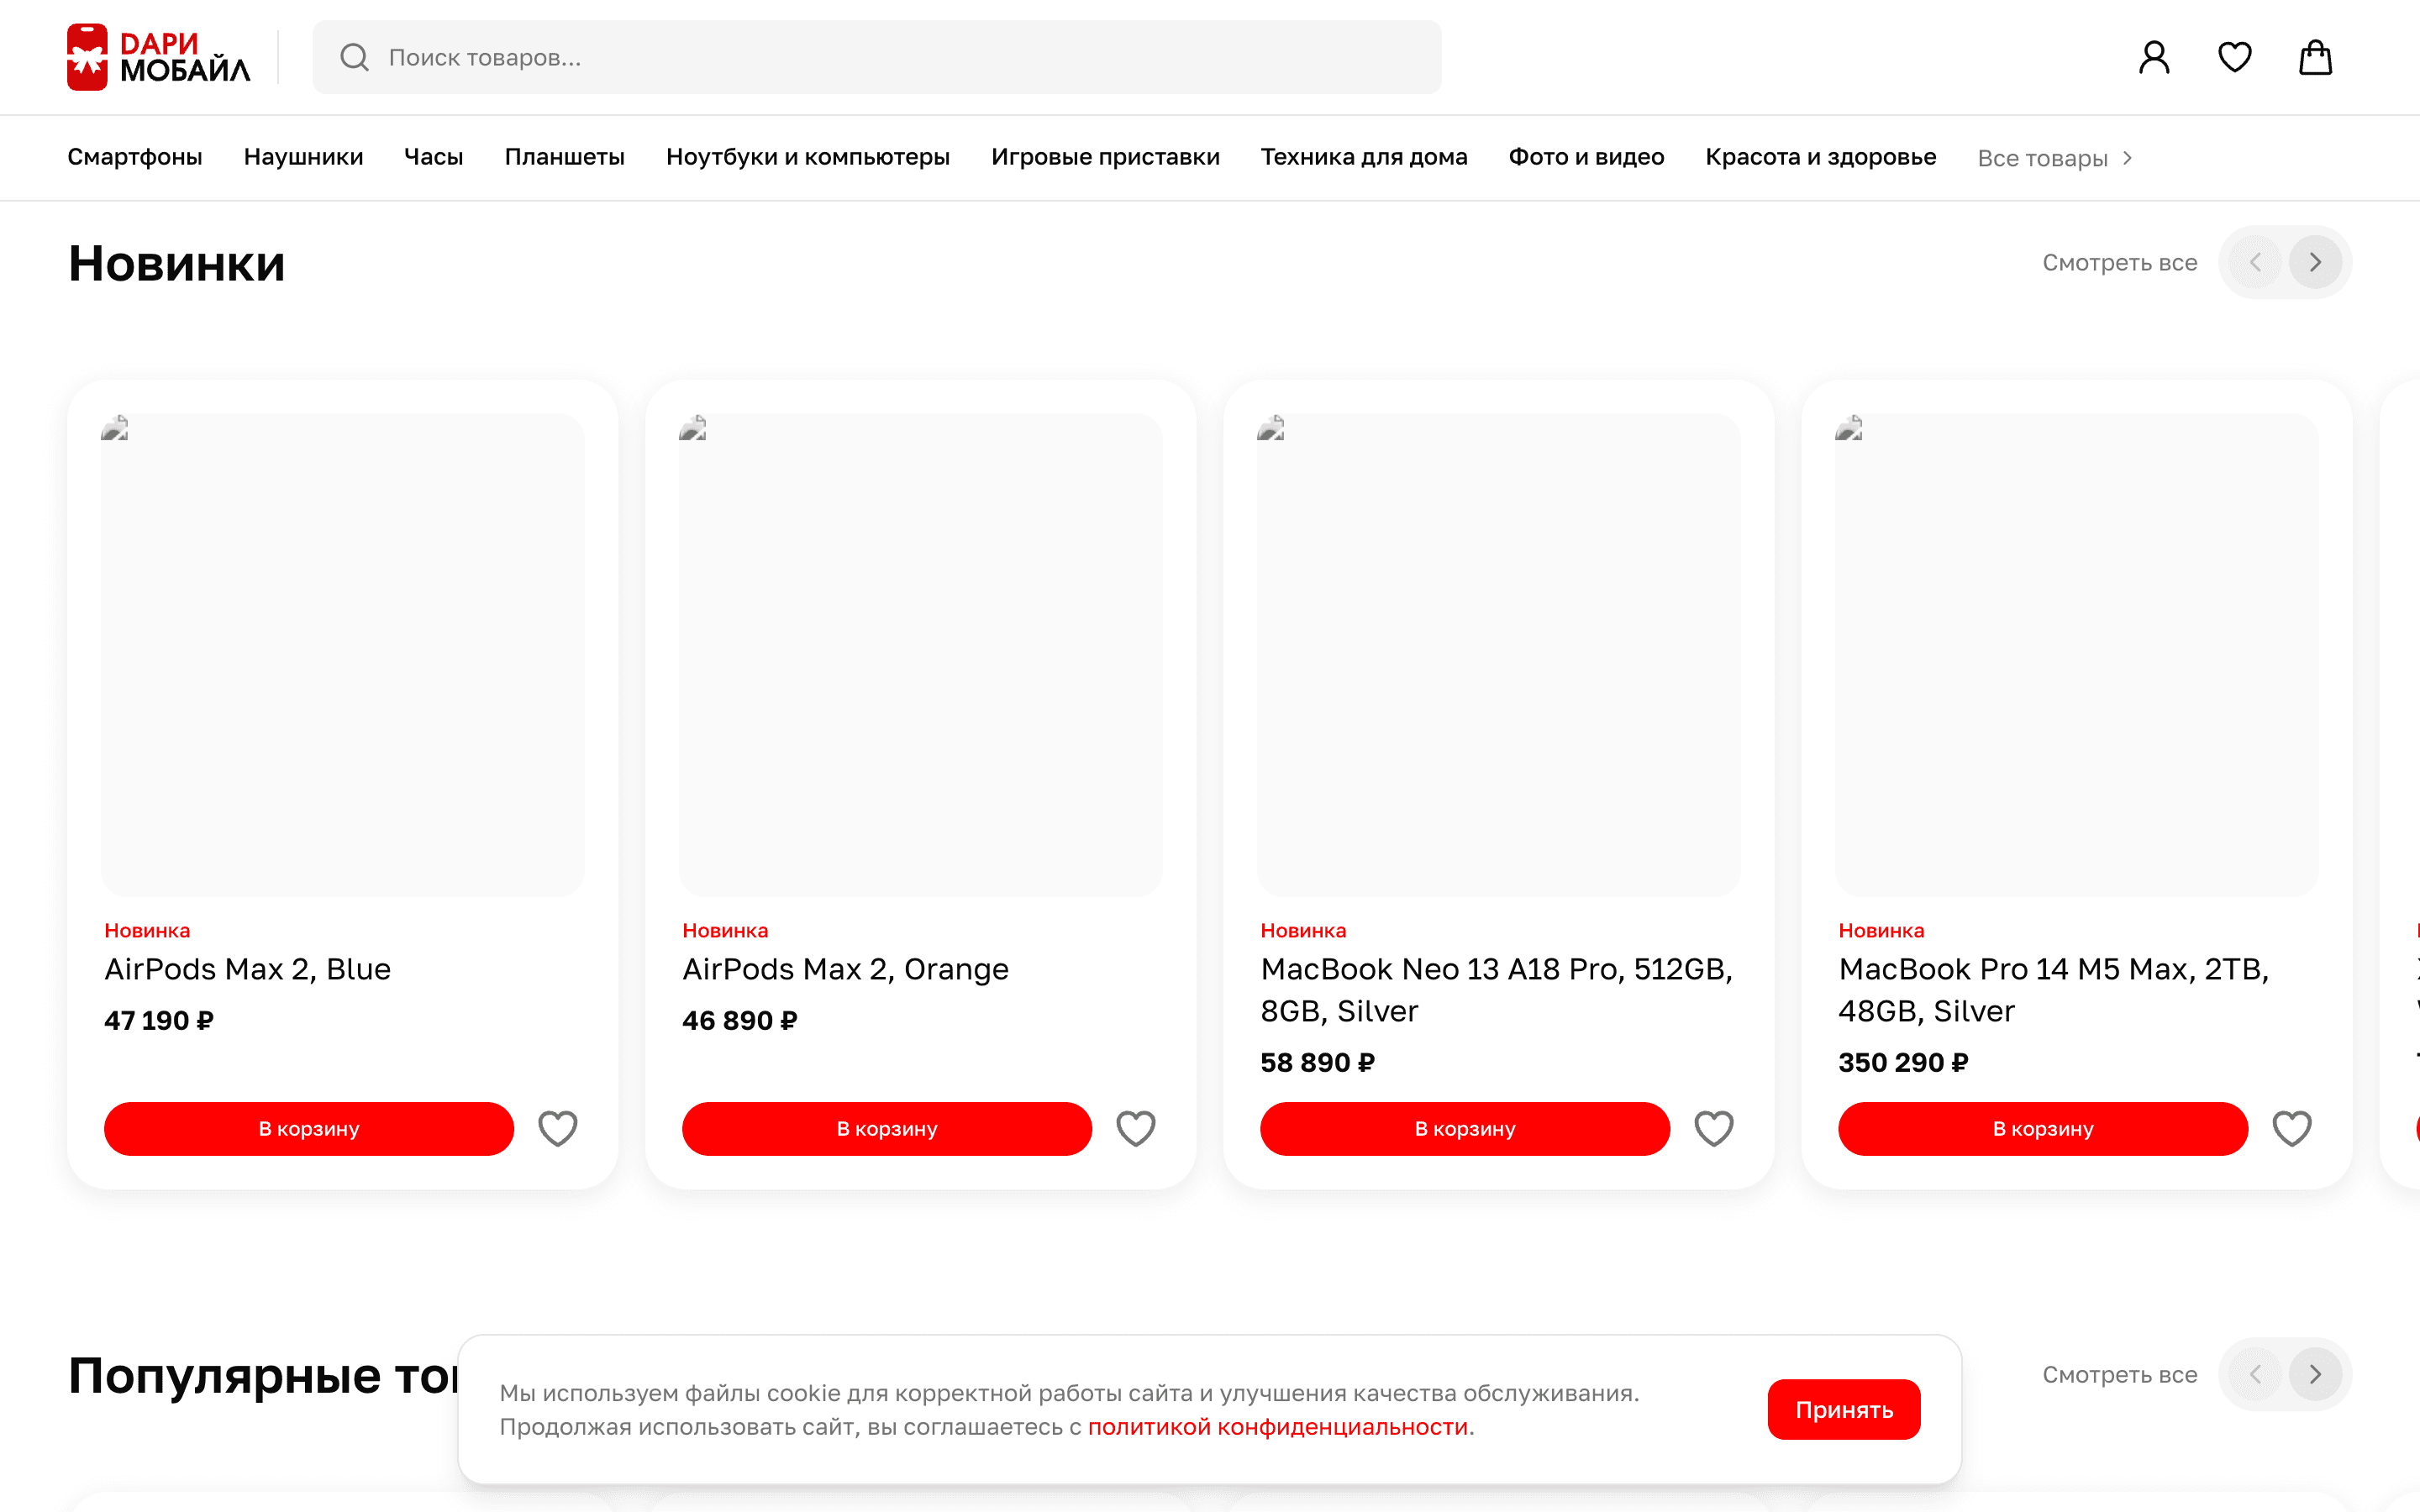Add MacBook Neo 13 to cart
Viewport: 2420px width, 1512px height.
click(1465, 1128)
